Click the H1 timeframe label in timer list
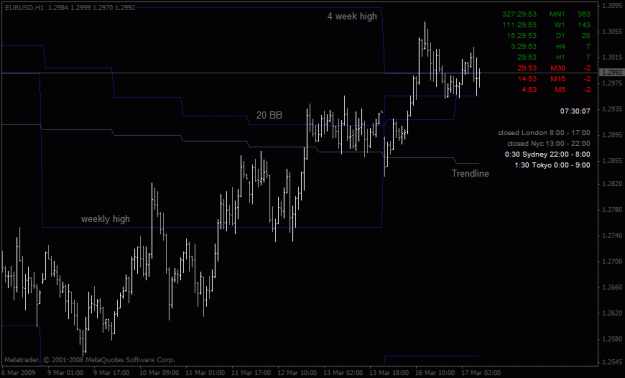The width and height of the screenshot is (625, 378). tap(560, 57)
